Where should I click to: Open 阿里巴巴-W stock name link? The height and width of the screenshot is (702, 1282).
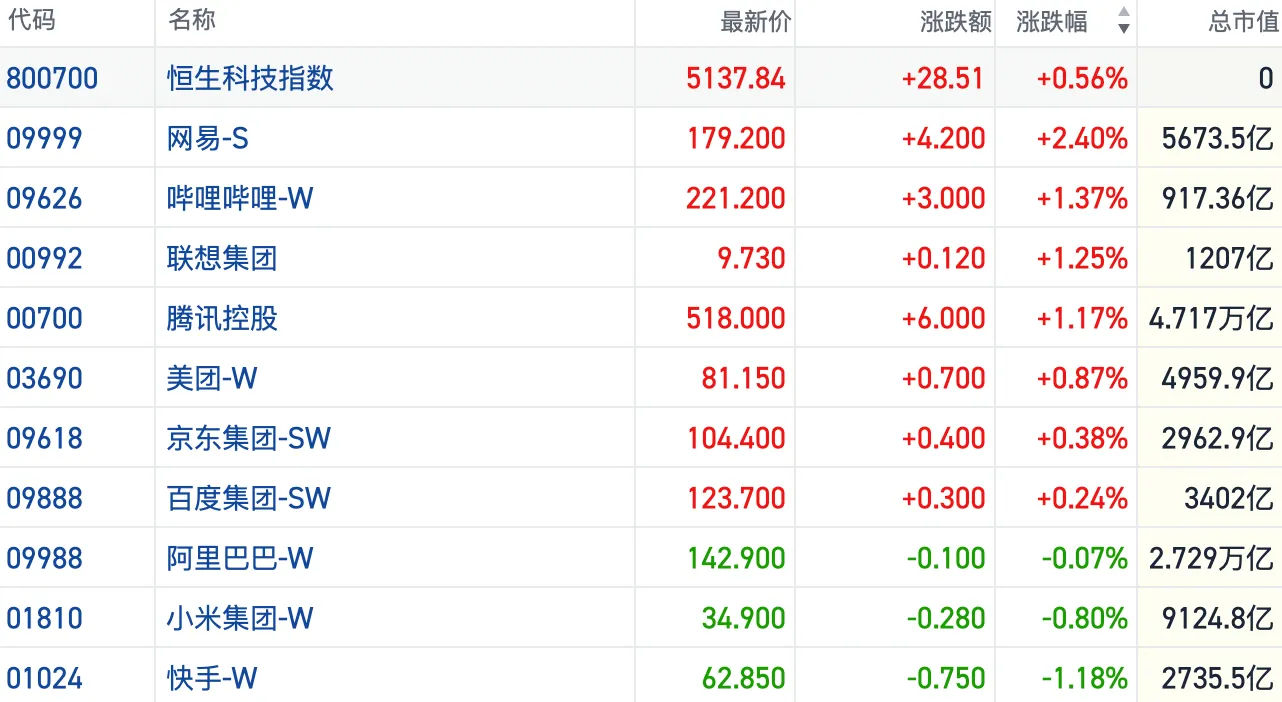[240, 558]
